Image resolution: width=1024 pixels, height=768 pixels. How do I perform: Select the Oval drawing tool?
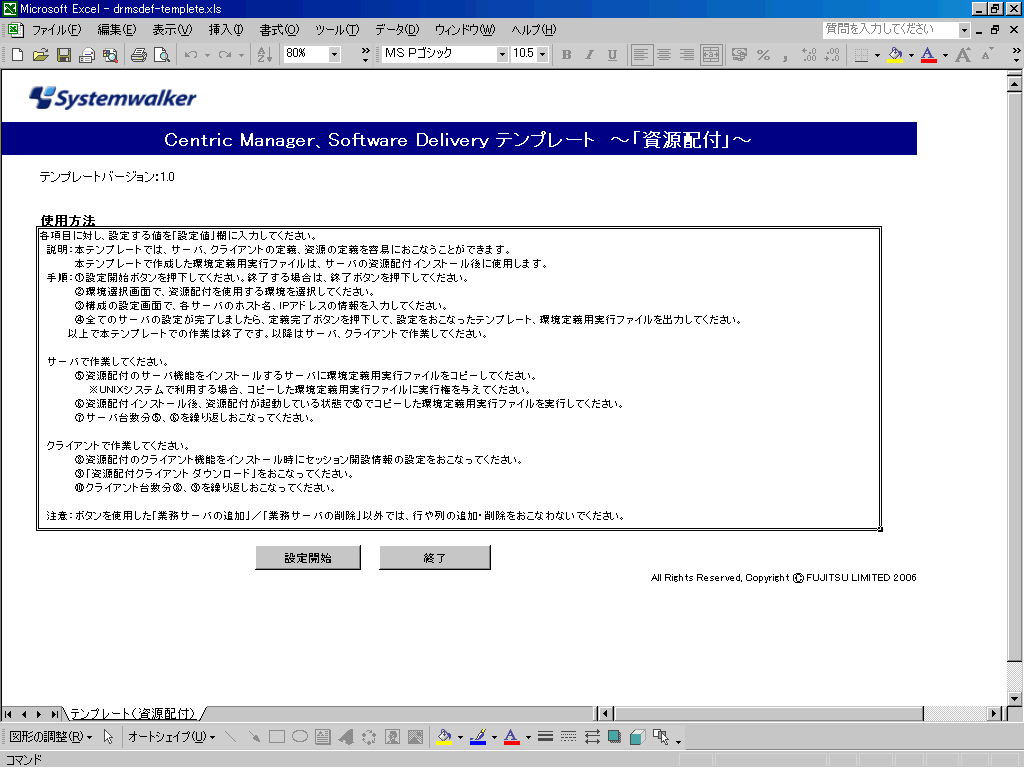click(300, 737)
